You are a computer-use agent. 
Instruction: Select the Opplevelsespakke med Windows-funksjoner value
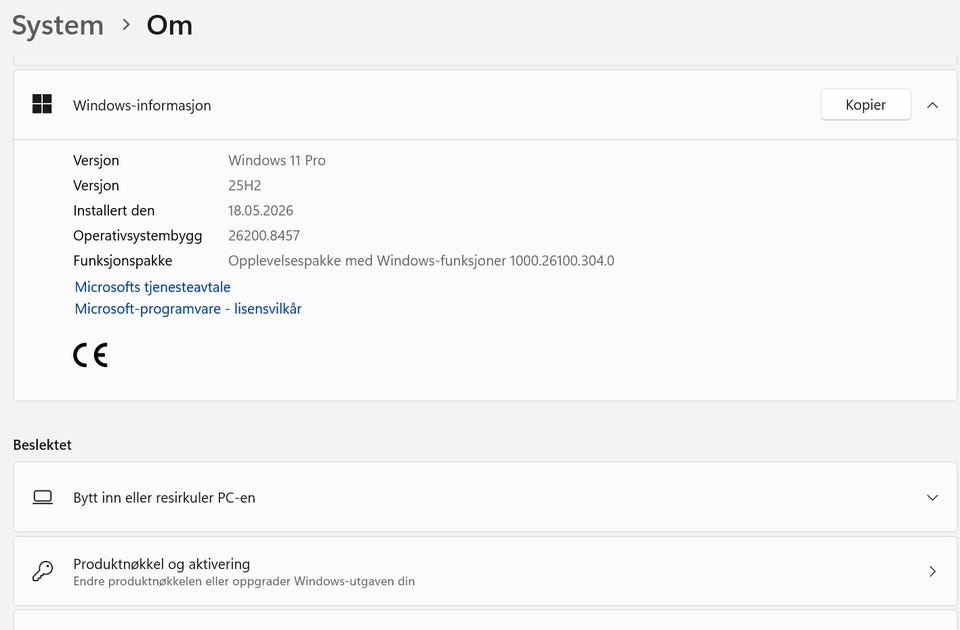pyautogui.click(x=421, y=261)
